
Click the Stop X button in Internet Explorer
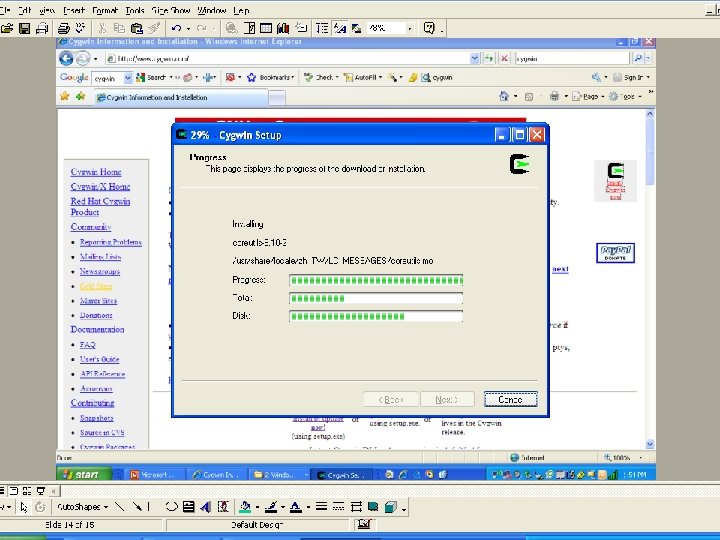pos(504,58)
